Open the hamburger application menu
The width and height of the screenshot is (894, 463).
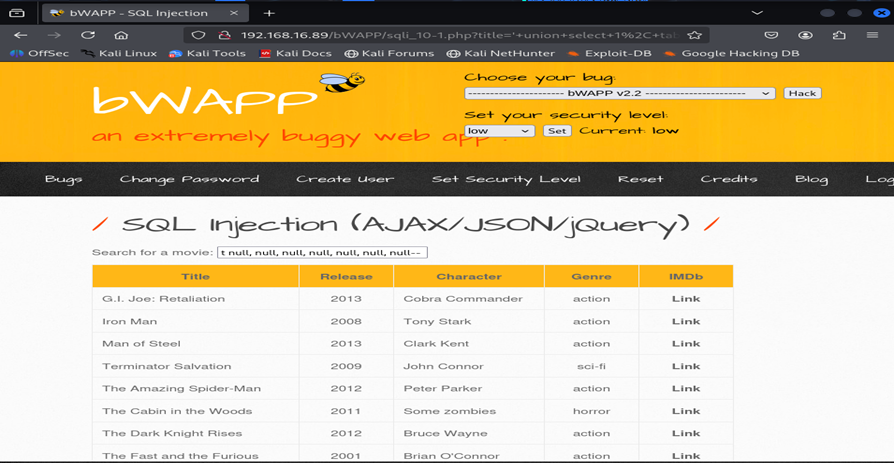click(872, 35)
